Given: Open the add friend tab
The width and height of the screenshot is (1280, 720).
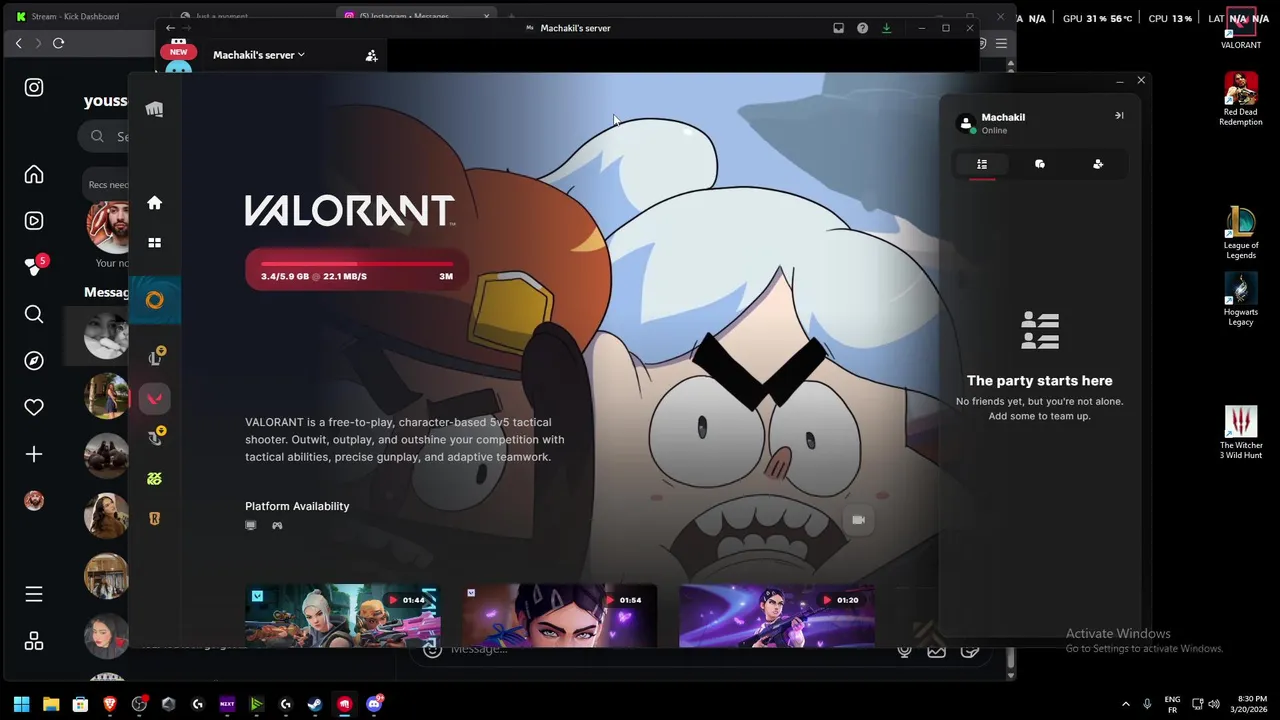Looking at the screenshot, I should tap(1098, 164).
